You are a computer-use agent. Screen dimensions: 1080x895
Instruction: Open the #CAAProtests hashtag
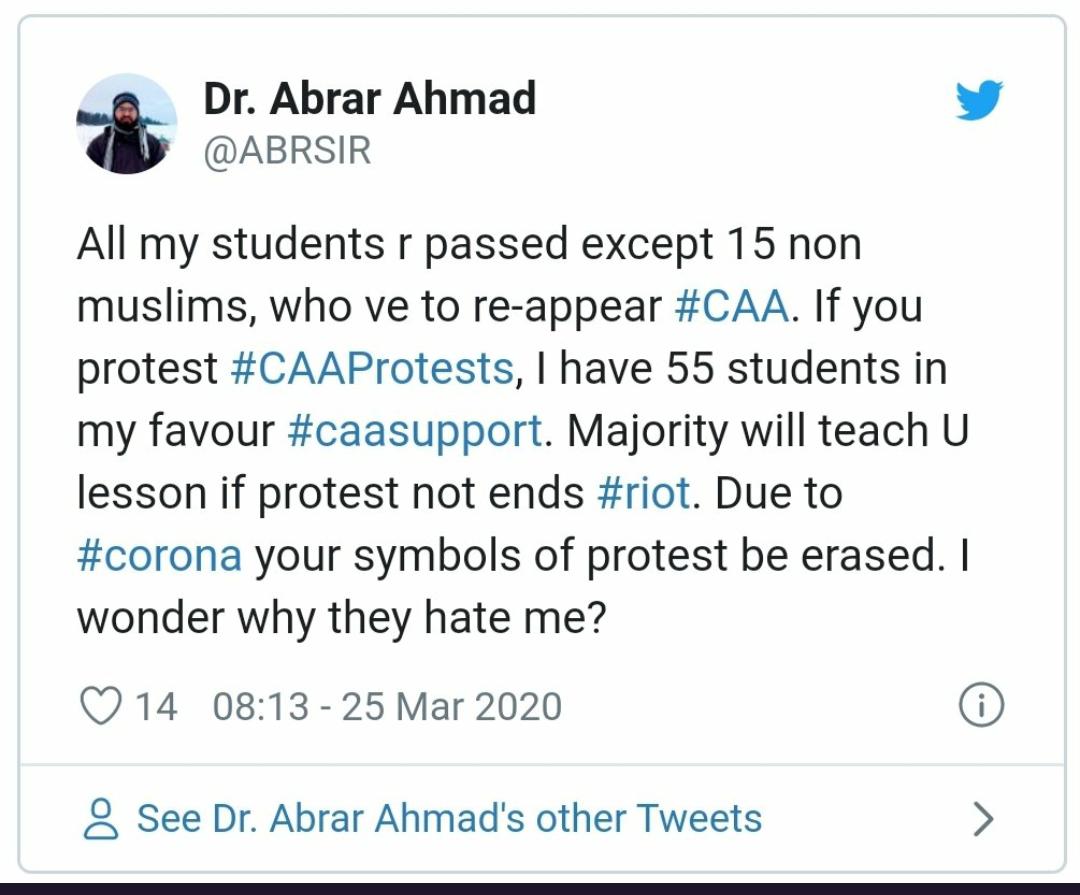tap(372, 369)
